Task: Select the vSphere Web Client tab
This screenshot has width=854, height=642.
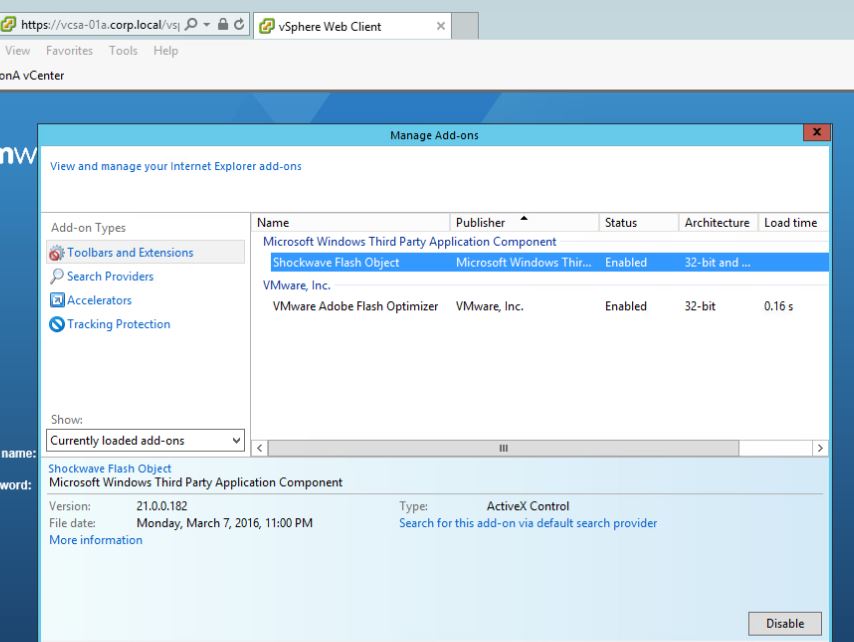Action: coord(352,26)
